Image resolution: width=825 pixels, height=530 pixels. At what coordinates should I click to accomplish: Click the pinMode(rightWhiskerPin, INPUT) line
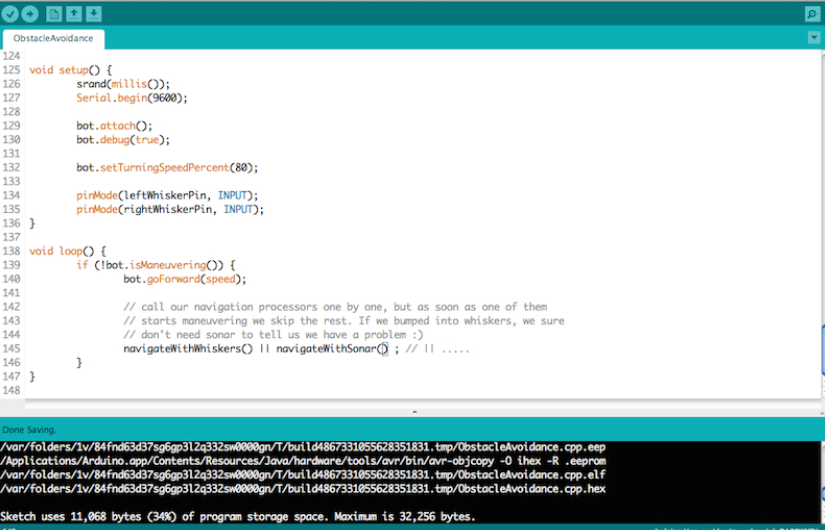click(170, 209)
